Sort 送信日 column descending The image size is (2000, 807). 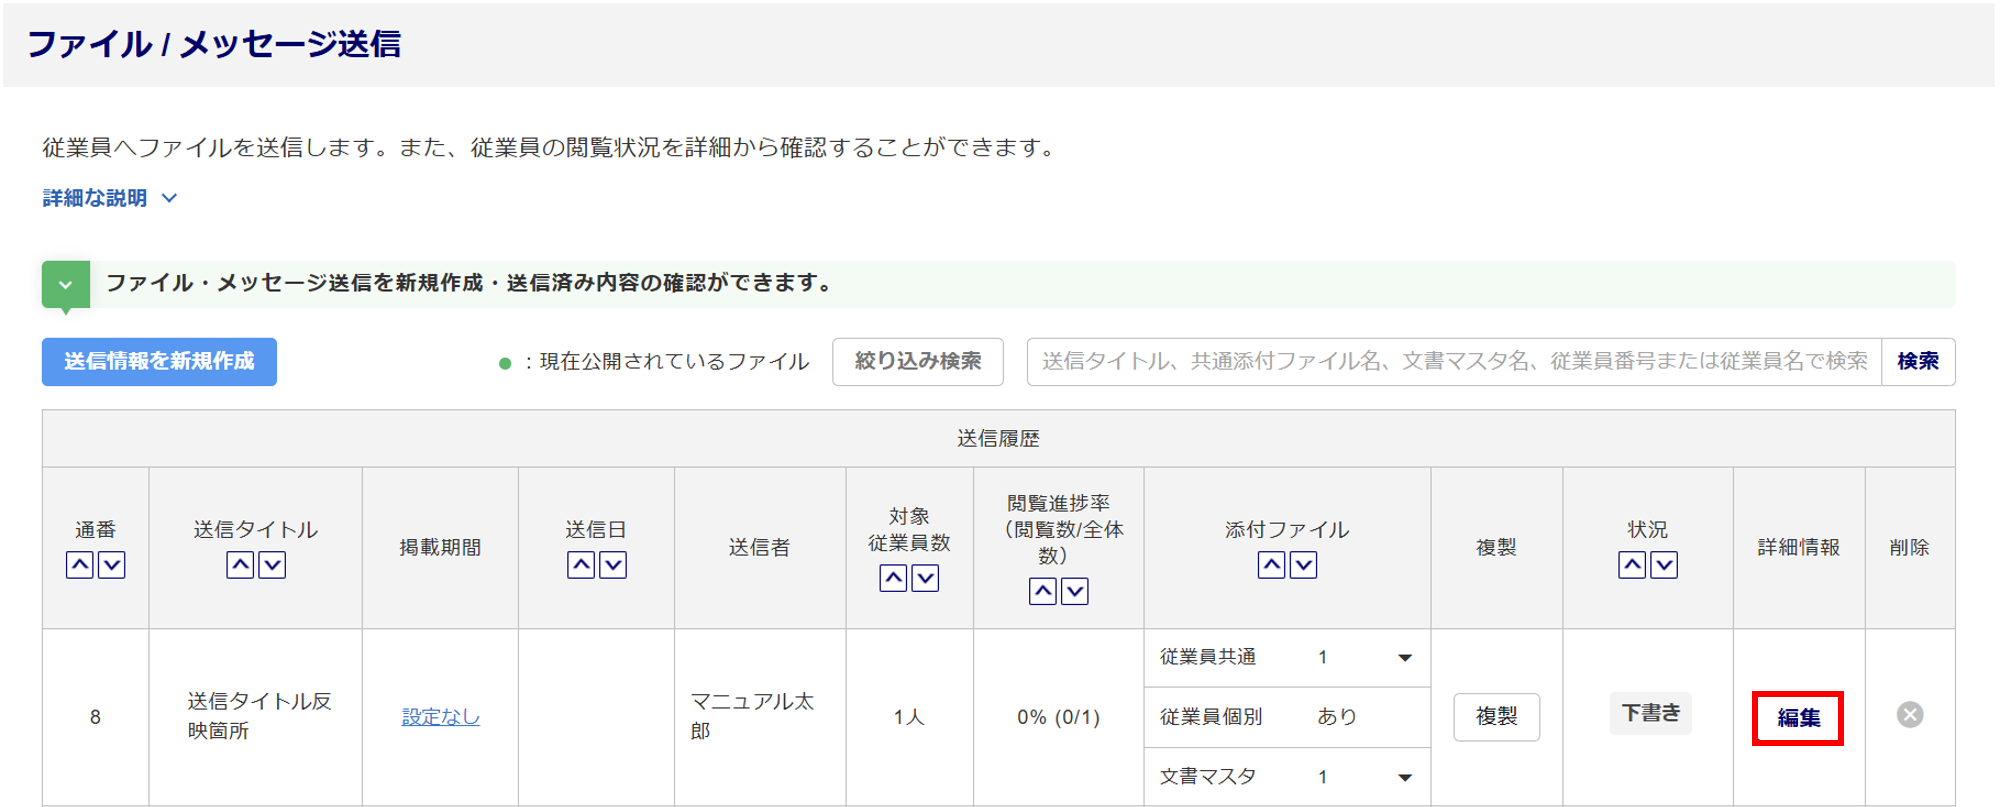[x=613, y=565]
